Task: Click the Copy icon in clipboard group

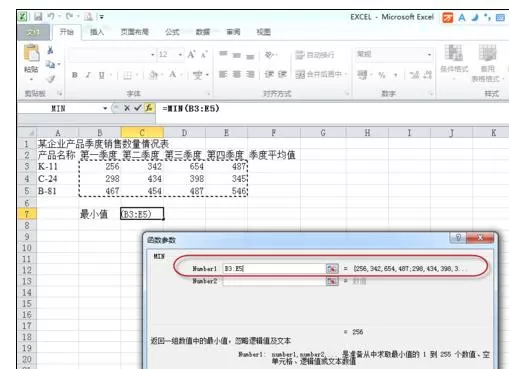Action: 50,64
